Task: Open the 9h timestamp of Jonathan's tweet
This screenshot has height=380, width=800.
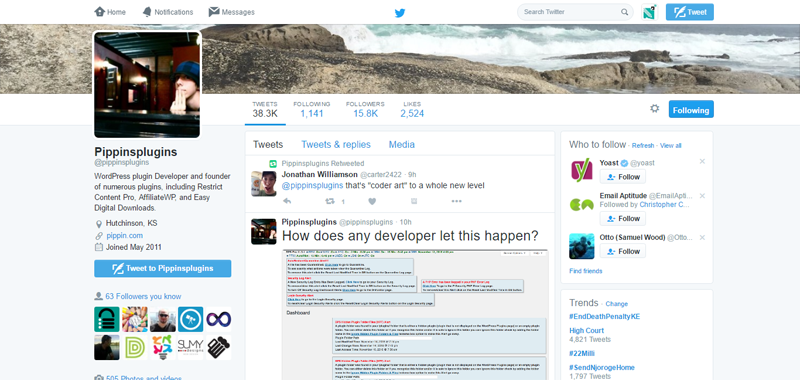Action: pos(412,174)
